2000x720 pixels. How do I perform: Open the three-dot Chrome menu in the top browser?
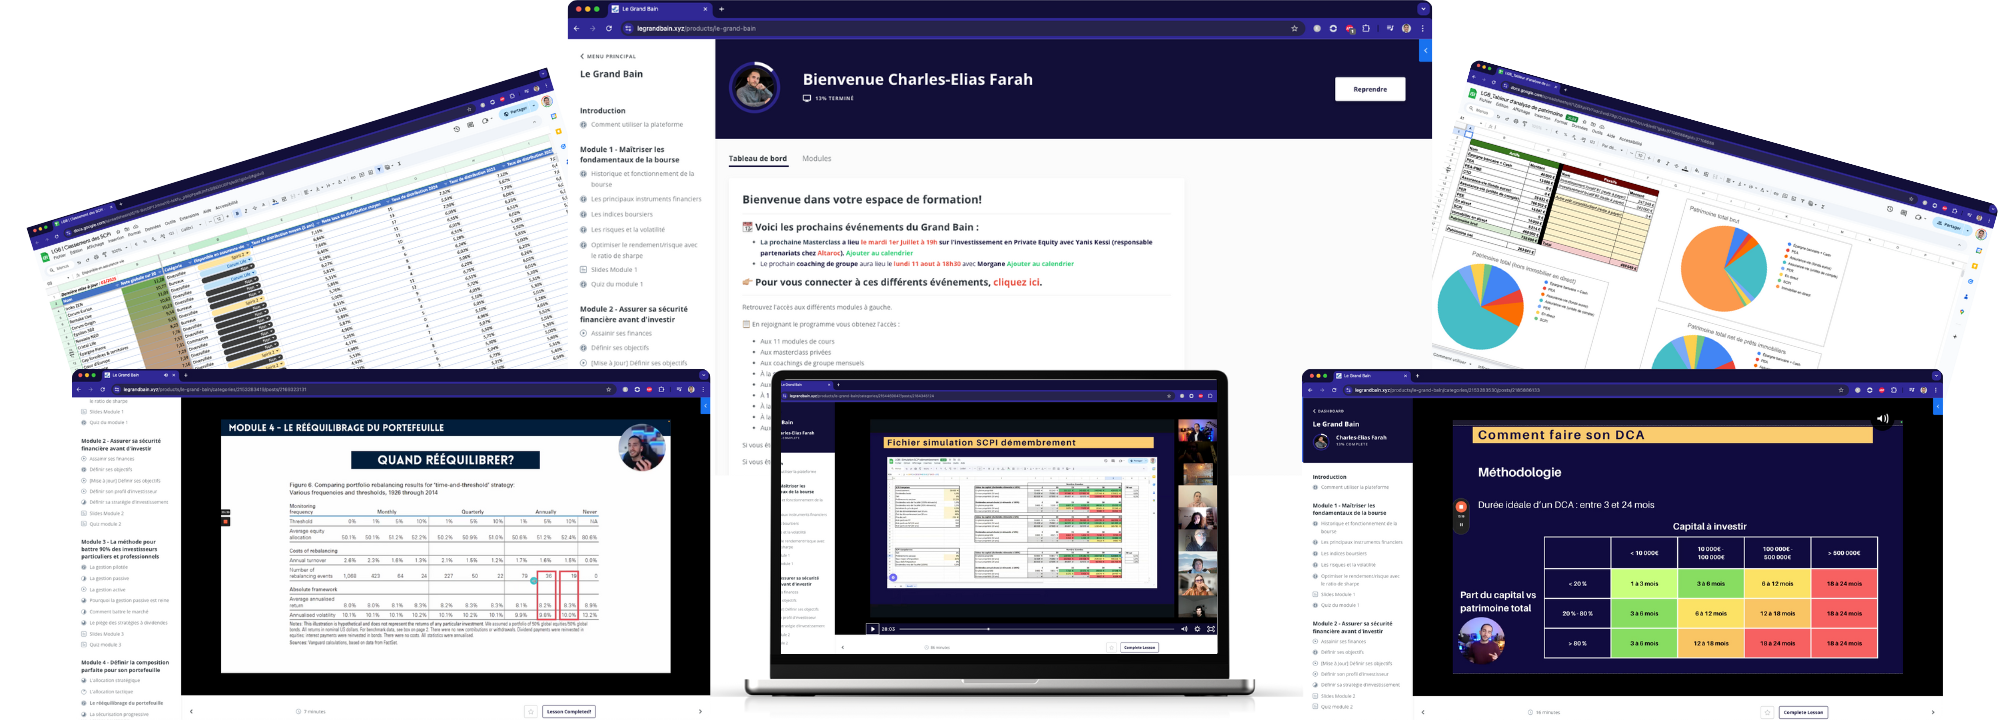(1422, 28)
